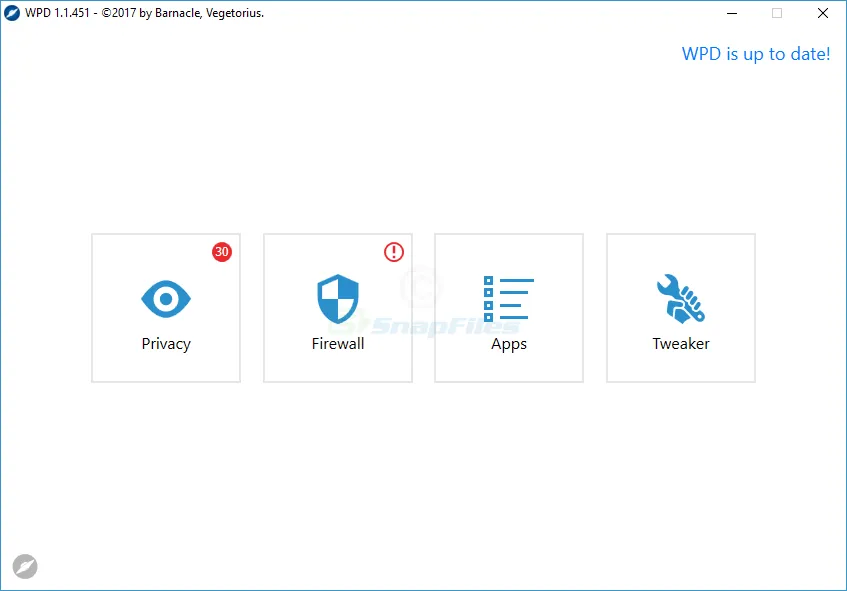
Task: Select the Privacy label text
Action: (166, 344)
